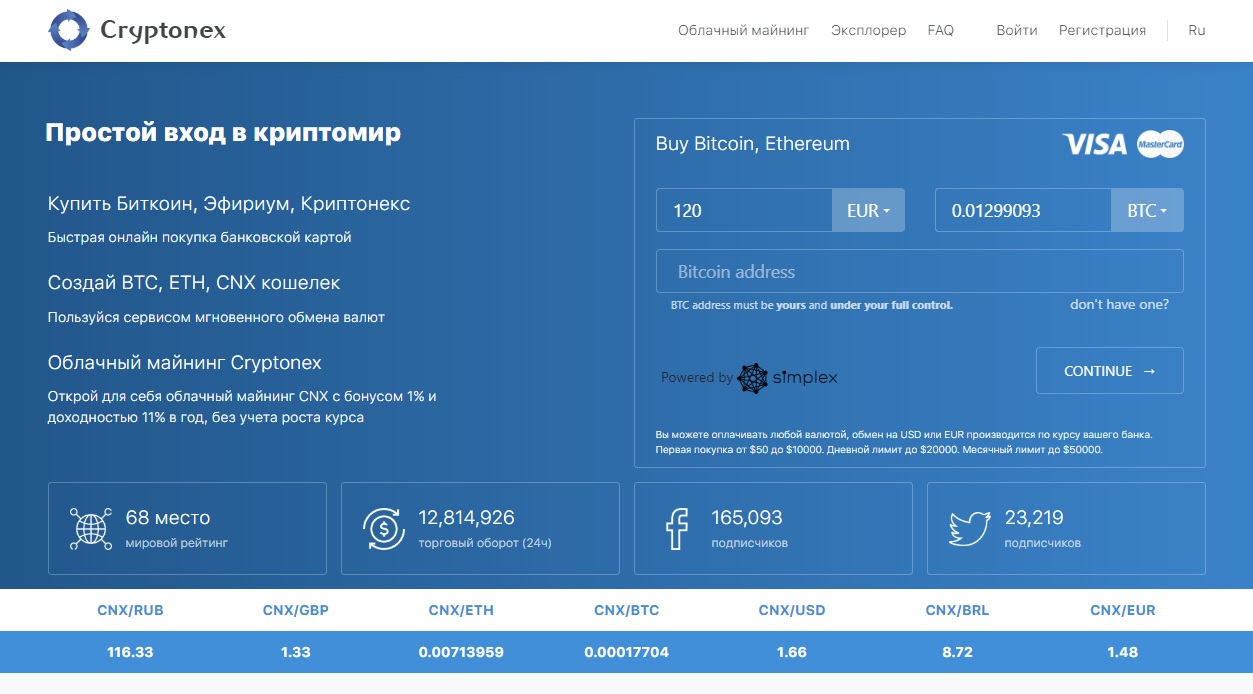Click the Visa card logo
Image resolution: width=1253 pixels, height=694 pixels.
(x=1094, y=144)
